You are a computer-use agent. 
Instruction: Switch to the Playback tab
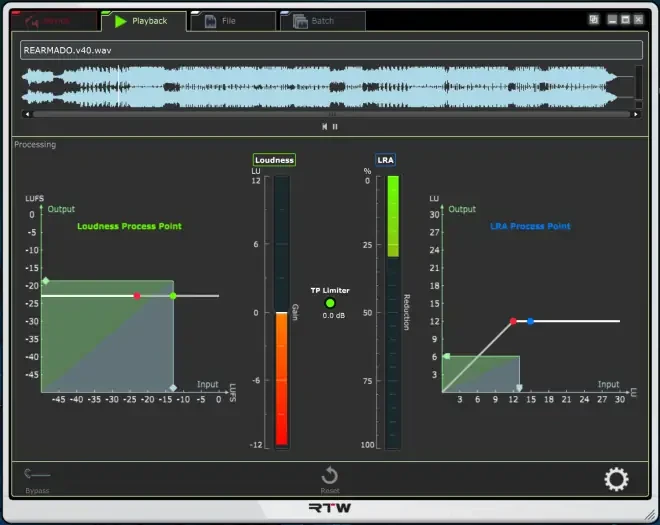(x=144, y=21)
